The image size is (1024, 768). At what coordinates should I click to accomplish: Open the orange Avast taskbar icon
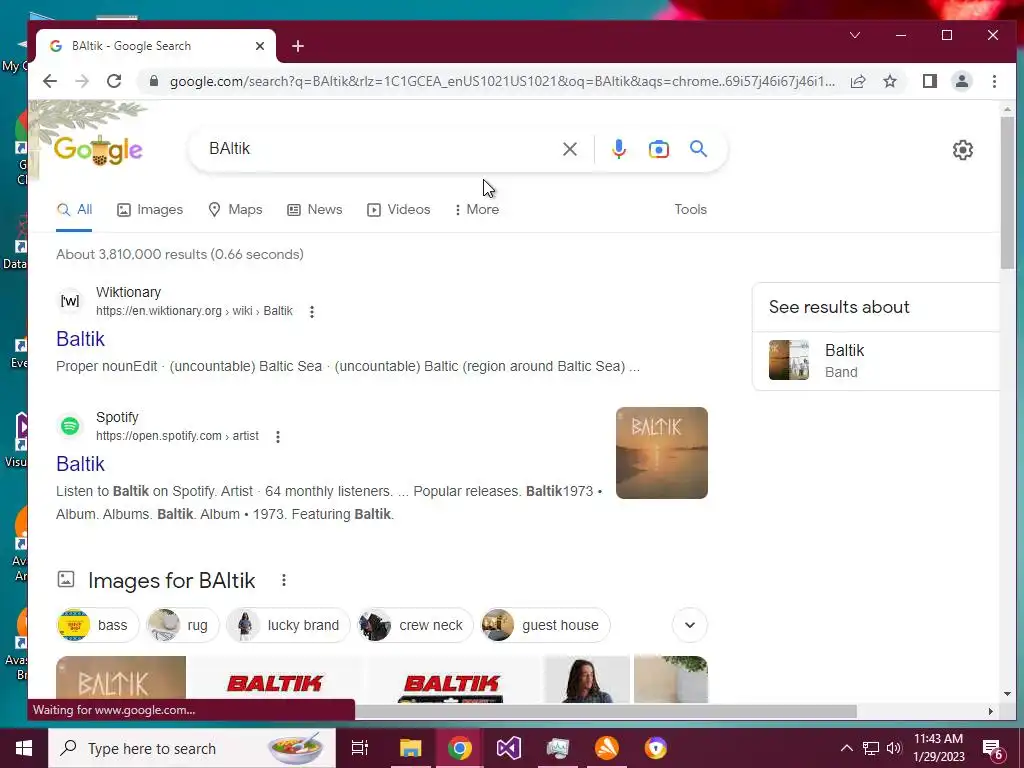click(x=607, y=748)
